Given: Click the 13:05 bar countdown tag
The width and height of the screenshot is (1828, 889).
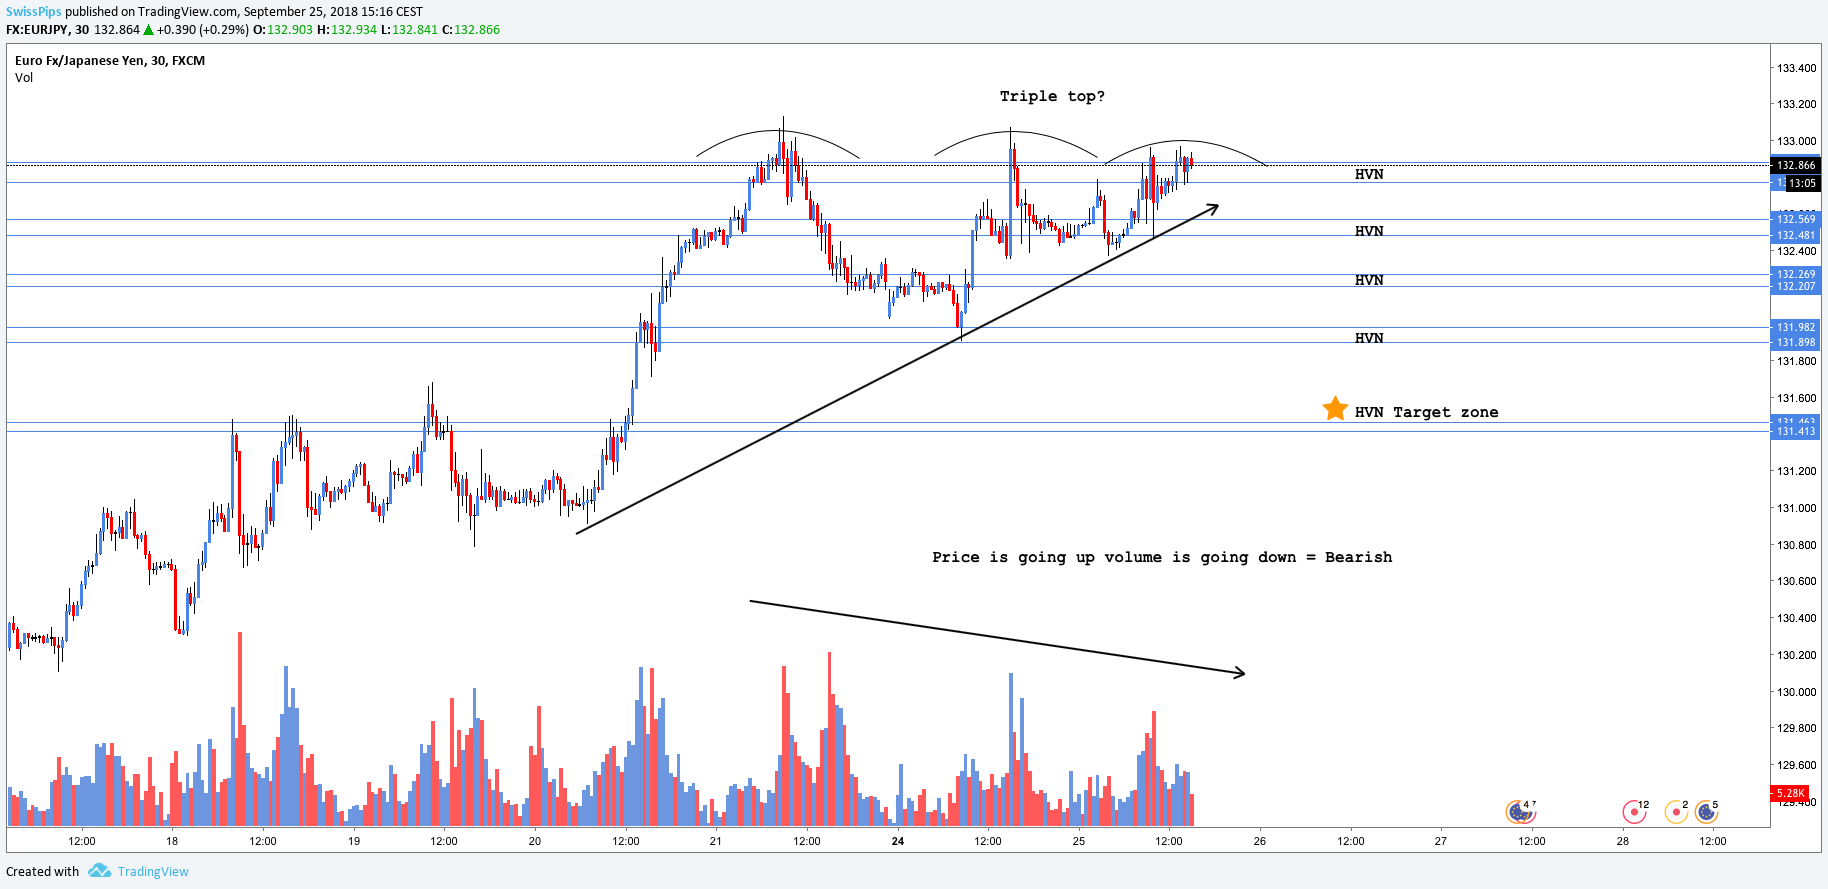Looking at the screenshot, I should pos(1802,183).
